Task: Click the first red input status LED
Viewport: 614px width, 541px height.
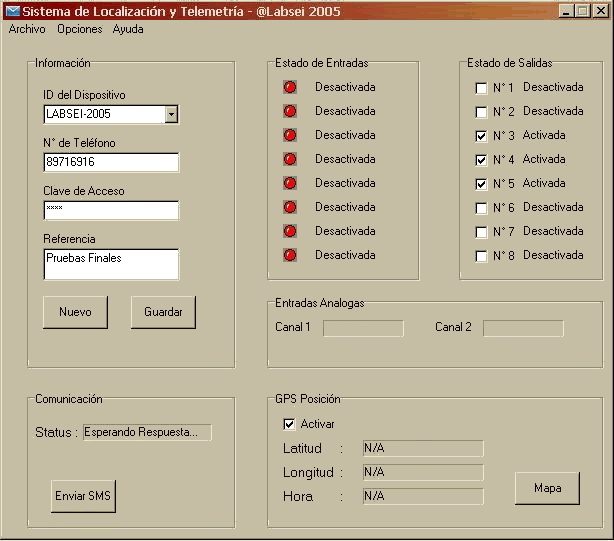Action: (290, 87)
